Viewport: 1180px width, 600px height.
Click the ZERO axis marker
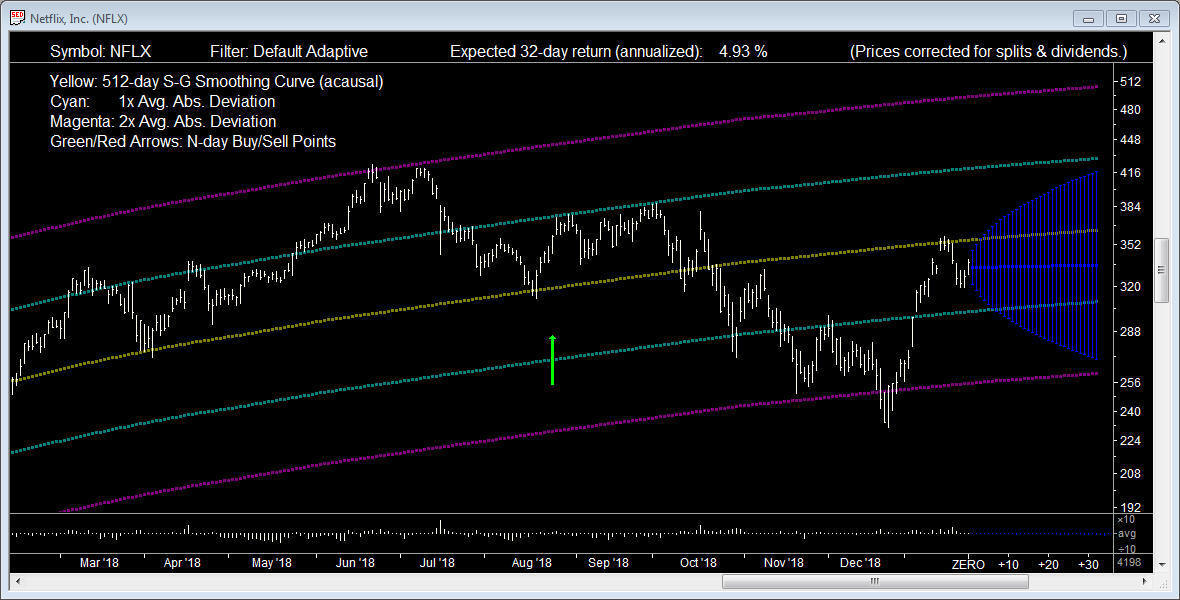(x=968, y=565)
